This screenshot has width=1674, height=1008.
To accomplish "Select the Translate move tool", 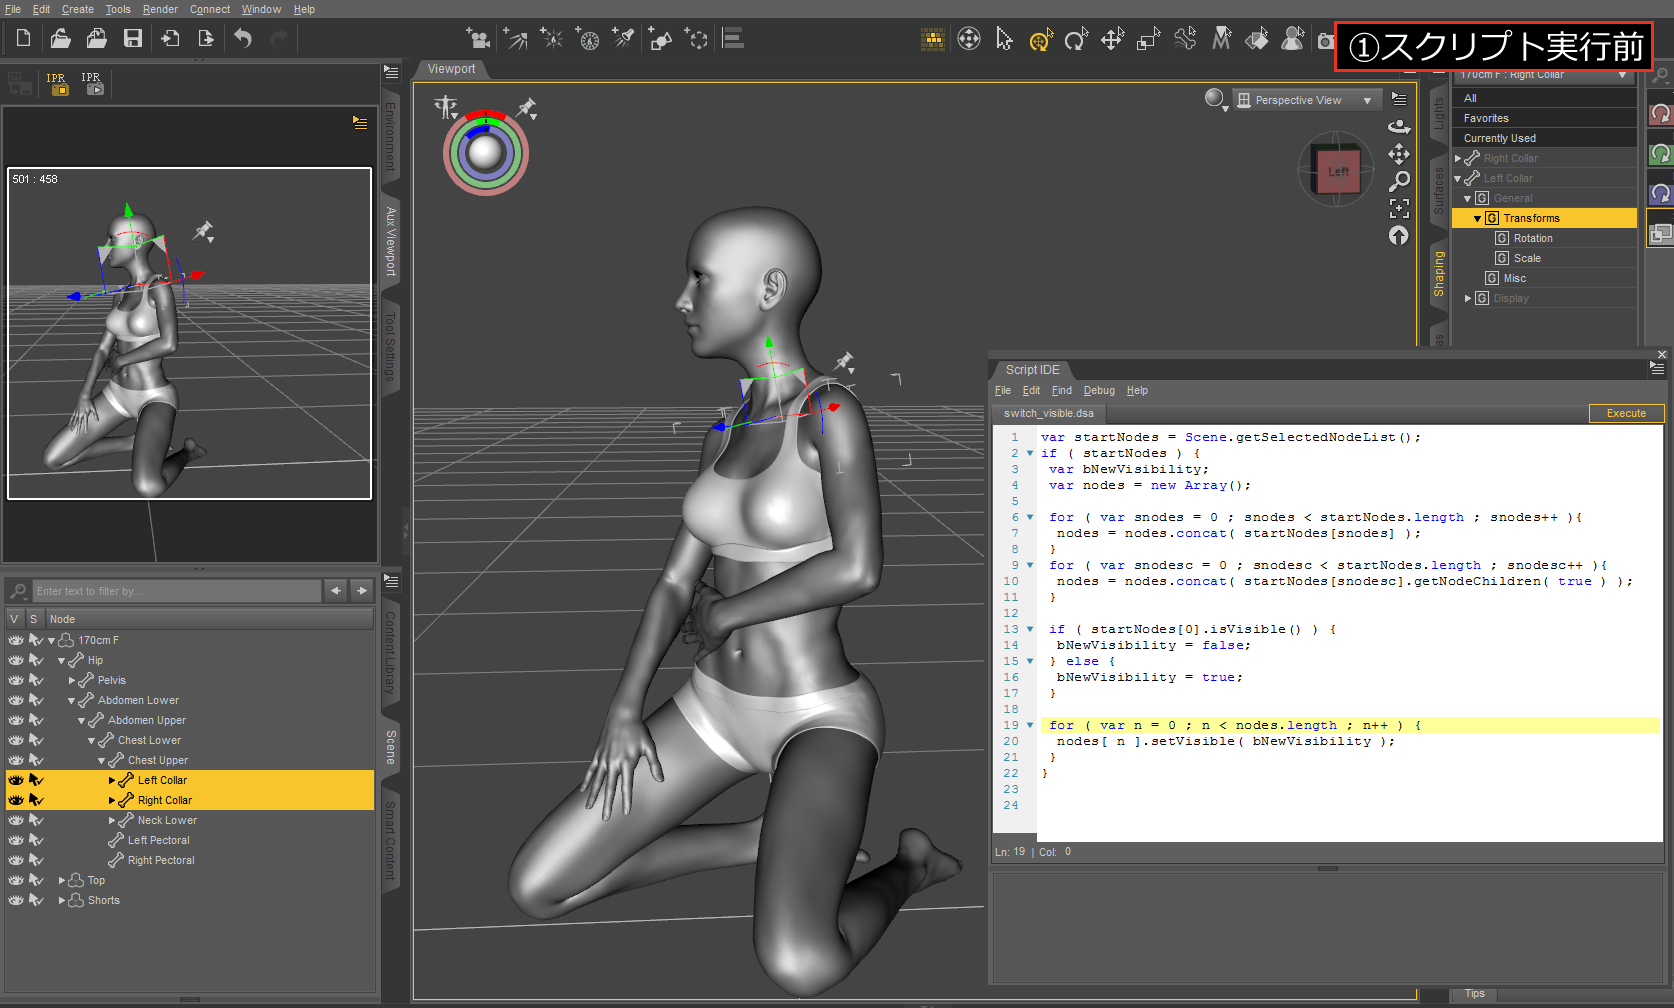I will coord(1112,39).
